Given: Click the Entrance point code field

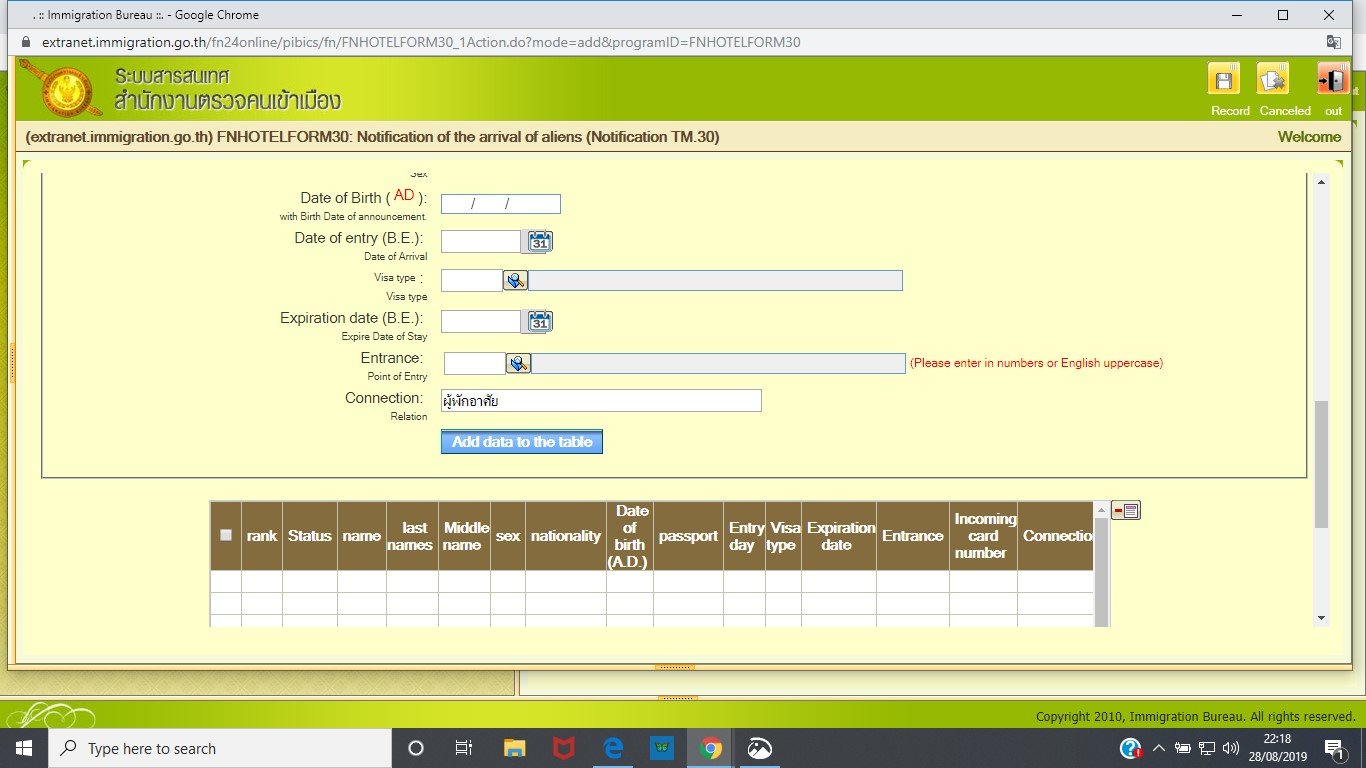Looking at the screenshot, I should tap(474, 364).
